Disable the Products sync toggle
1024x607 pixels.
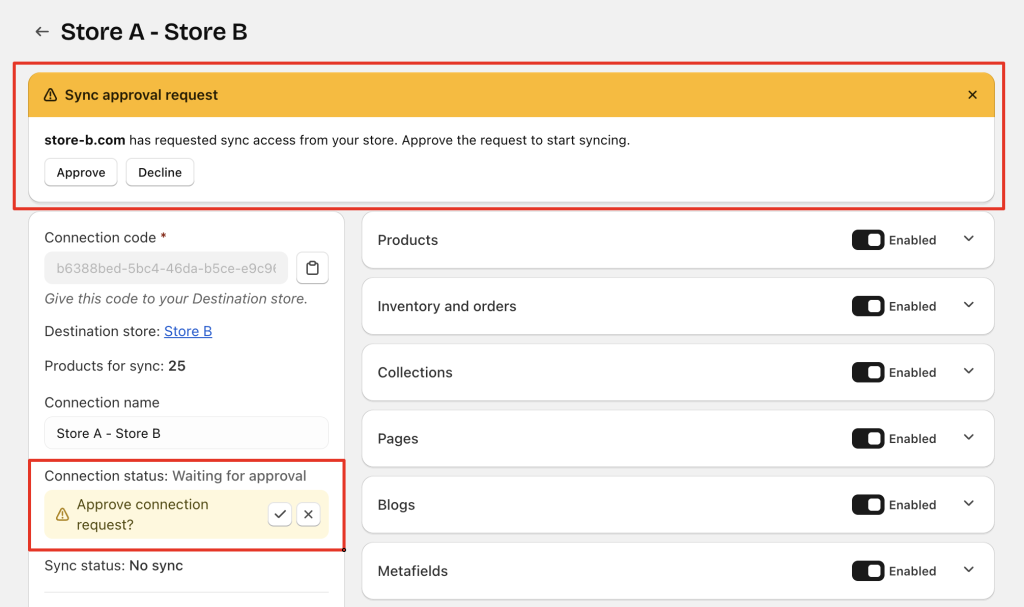coord(867,240)
